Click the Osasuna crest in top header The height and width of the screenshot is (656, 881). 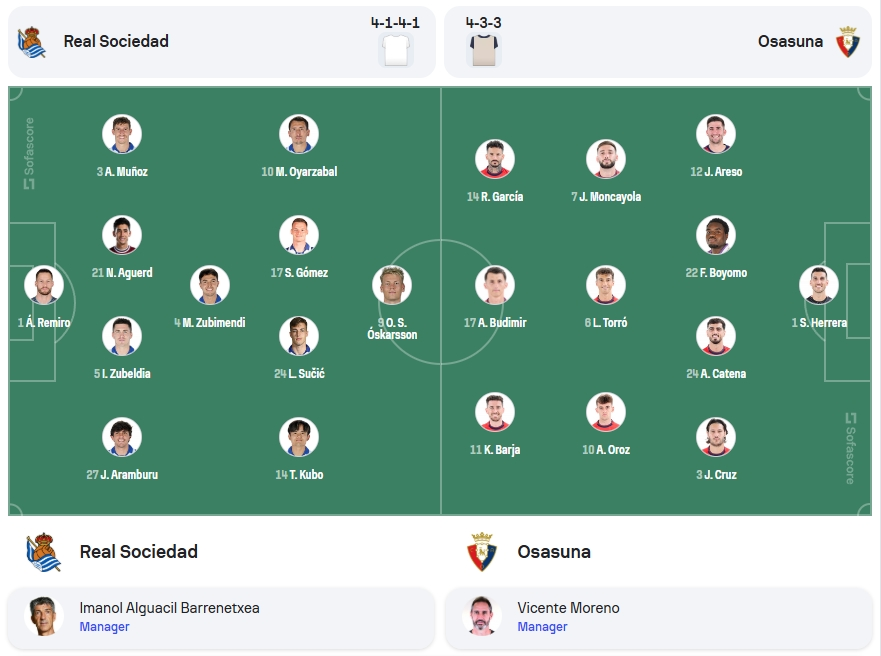tap(848, 42)
